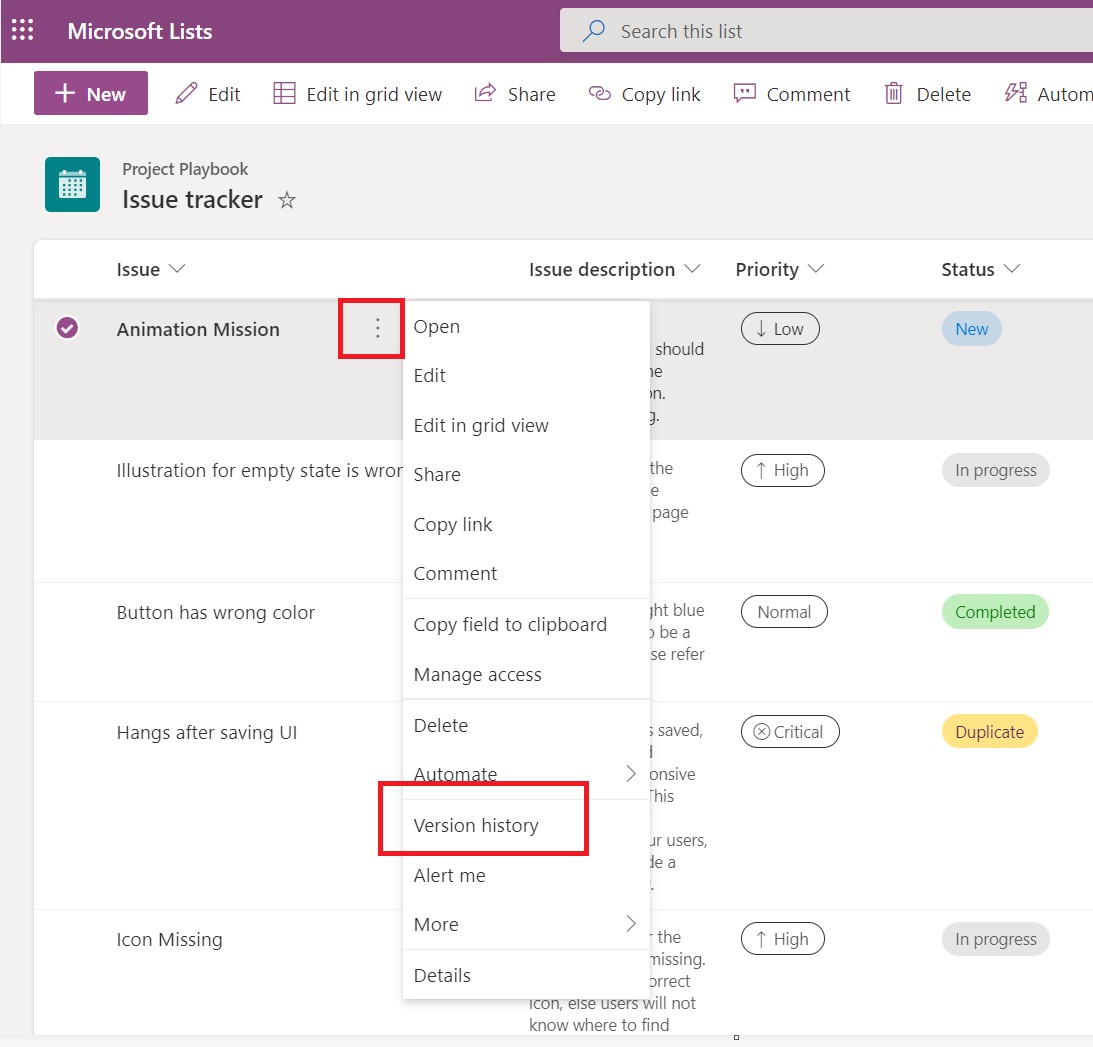
Task: Click the three-dot actions for Animation Mission
Action: click(377, 328)
